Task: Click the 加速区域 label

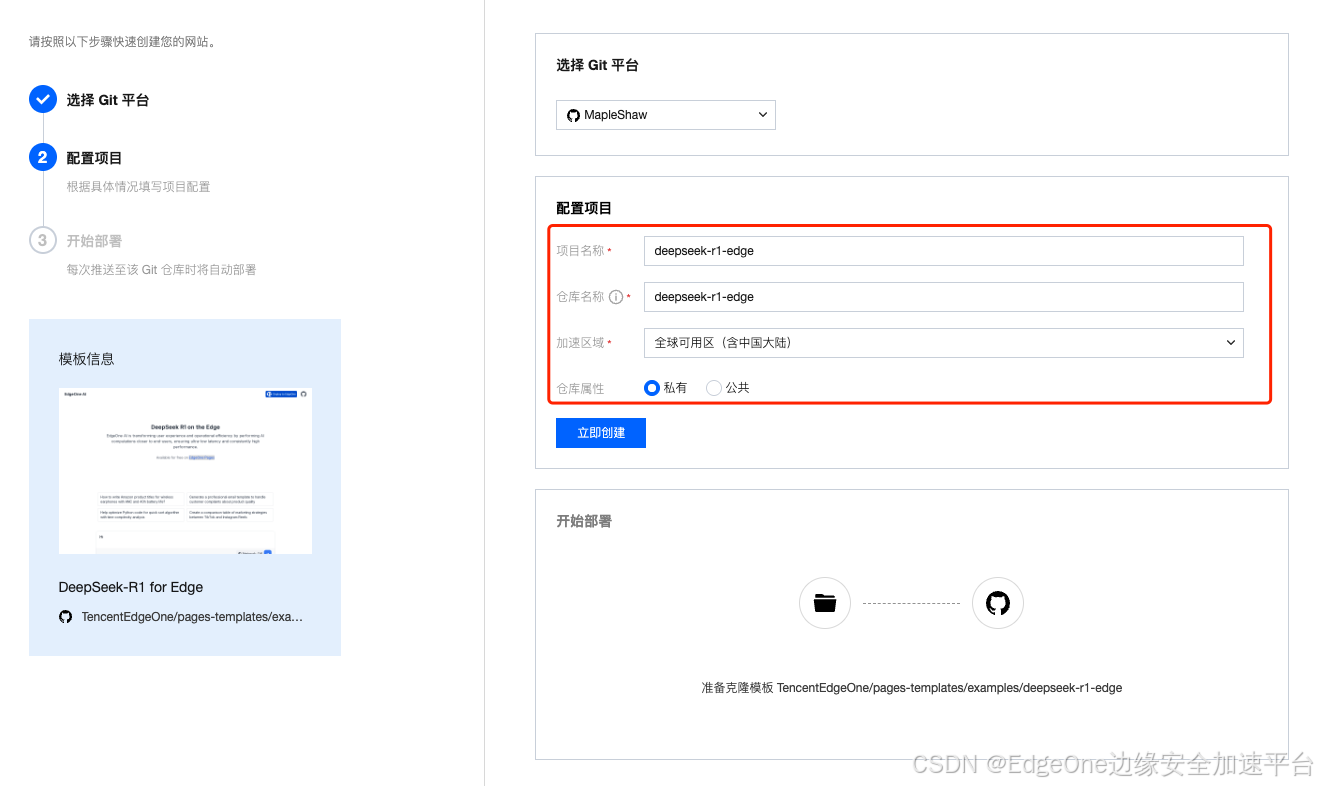Action: [x=580, y=343]
